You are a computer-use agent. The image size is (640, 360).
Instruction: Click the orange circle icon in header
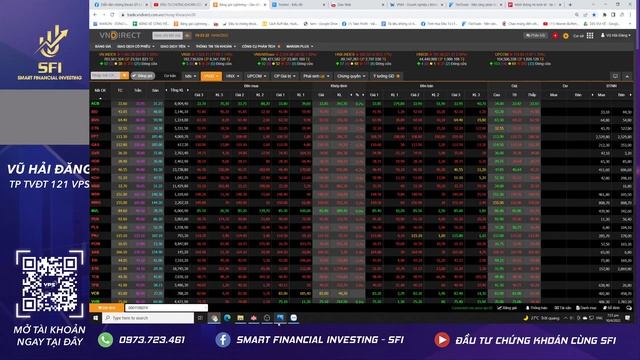(x=566, y=36)
